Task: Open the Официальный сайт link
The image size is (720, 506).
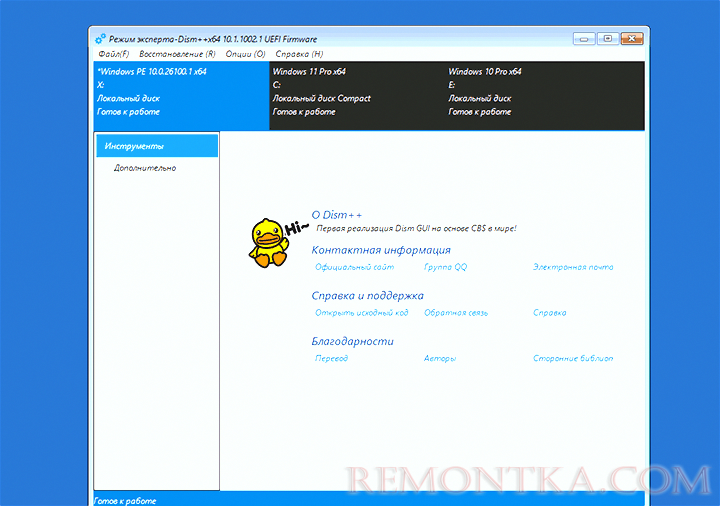Action: coord(354,267)
